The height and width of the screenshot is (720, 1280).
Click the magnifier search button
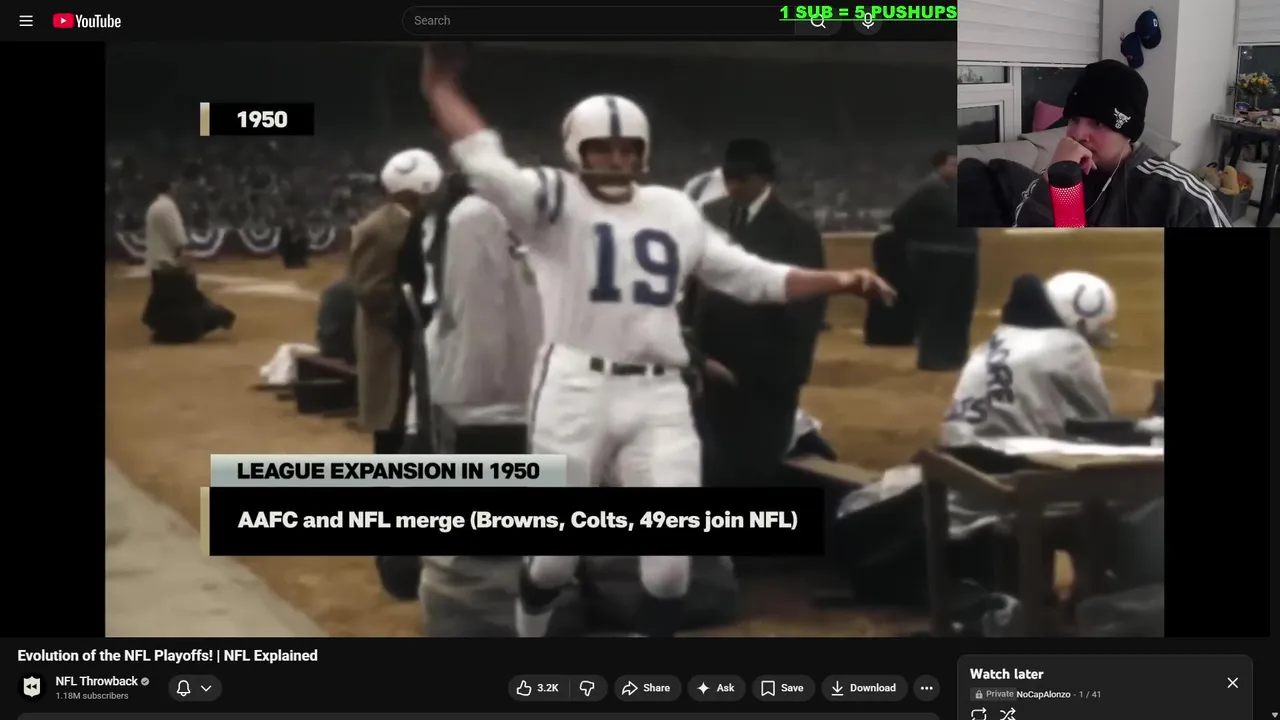819,20
